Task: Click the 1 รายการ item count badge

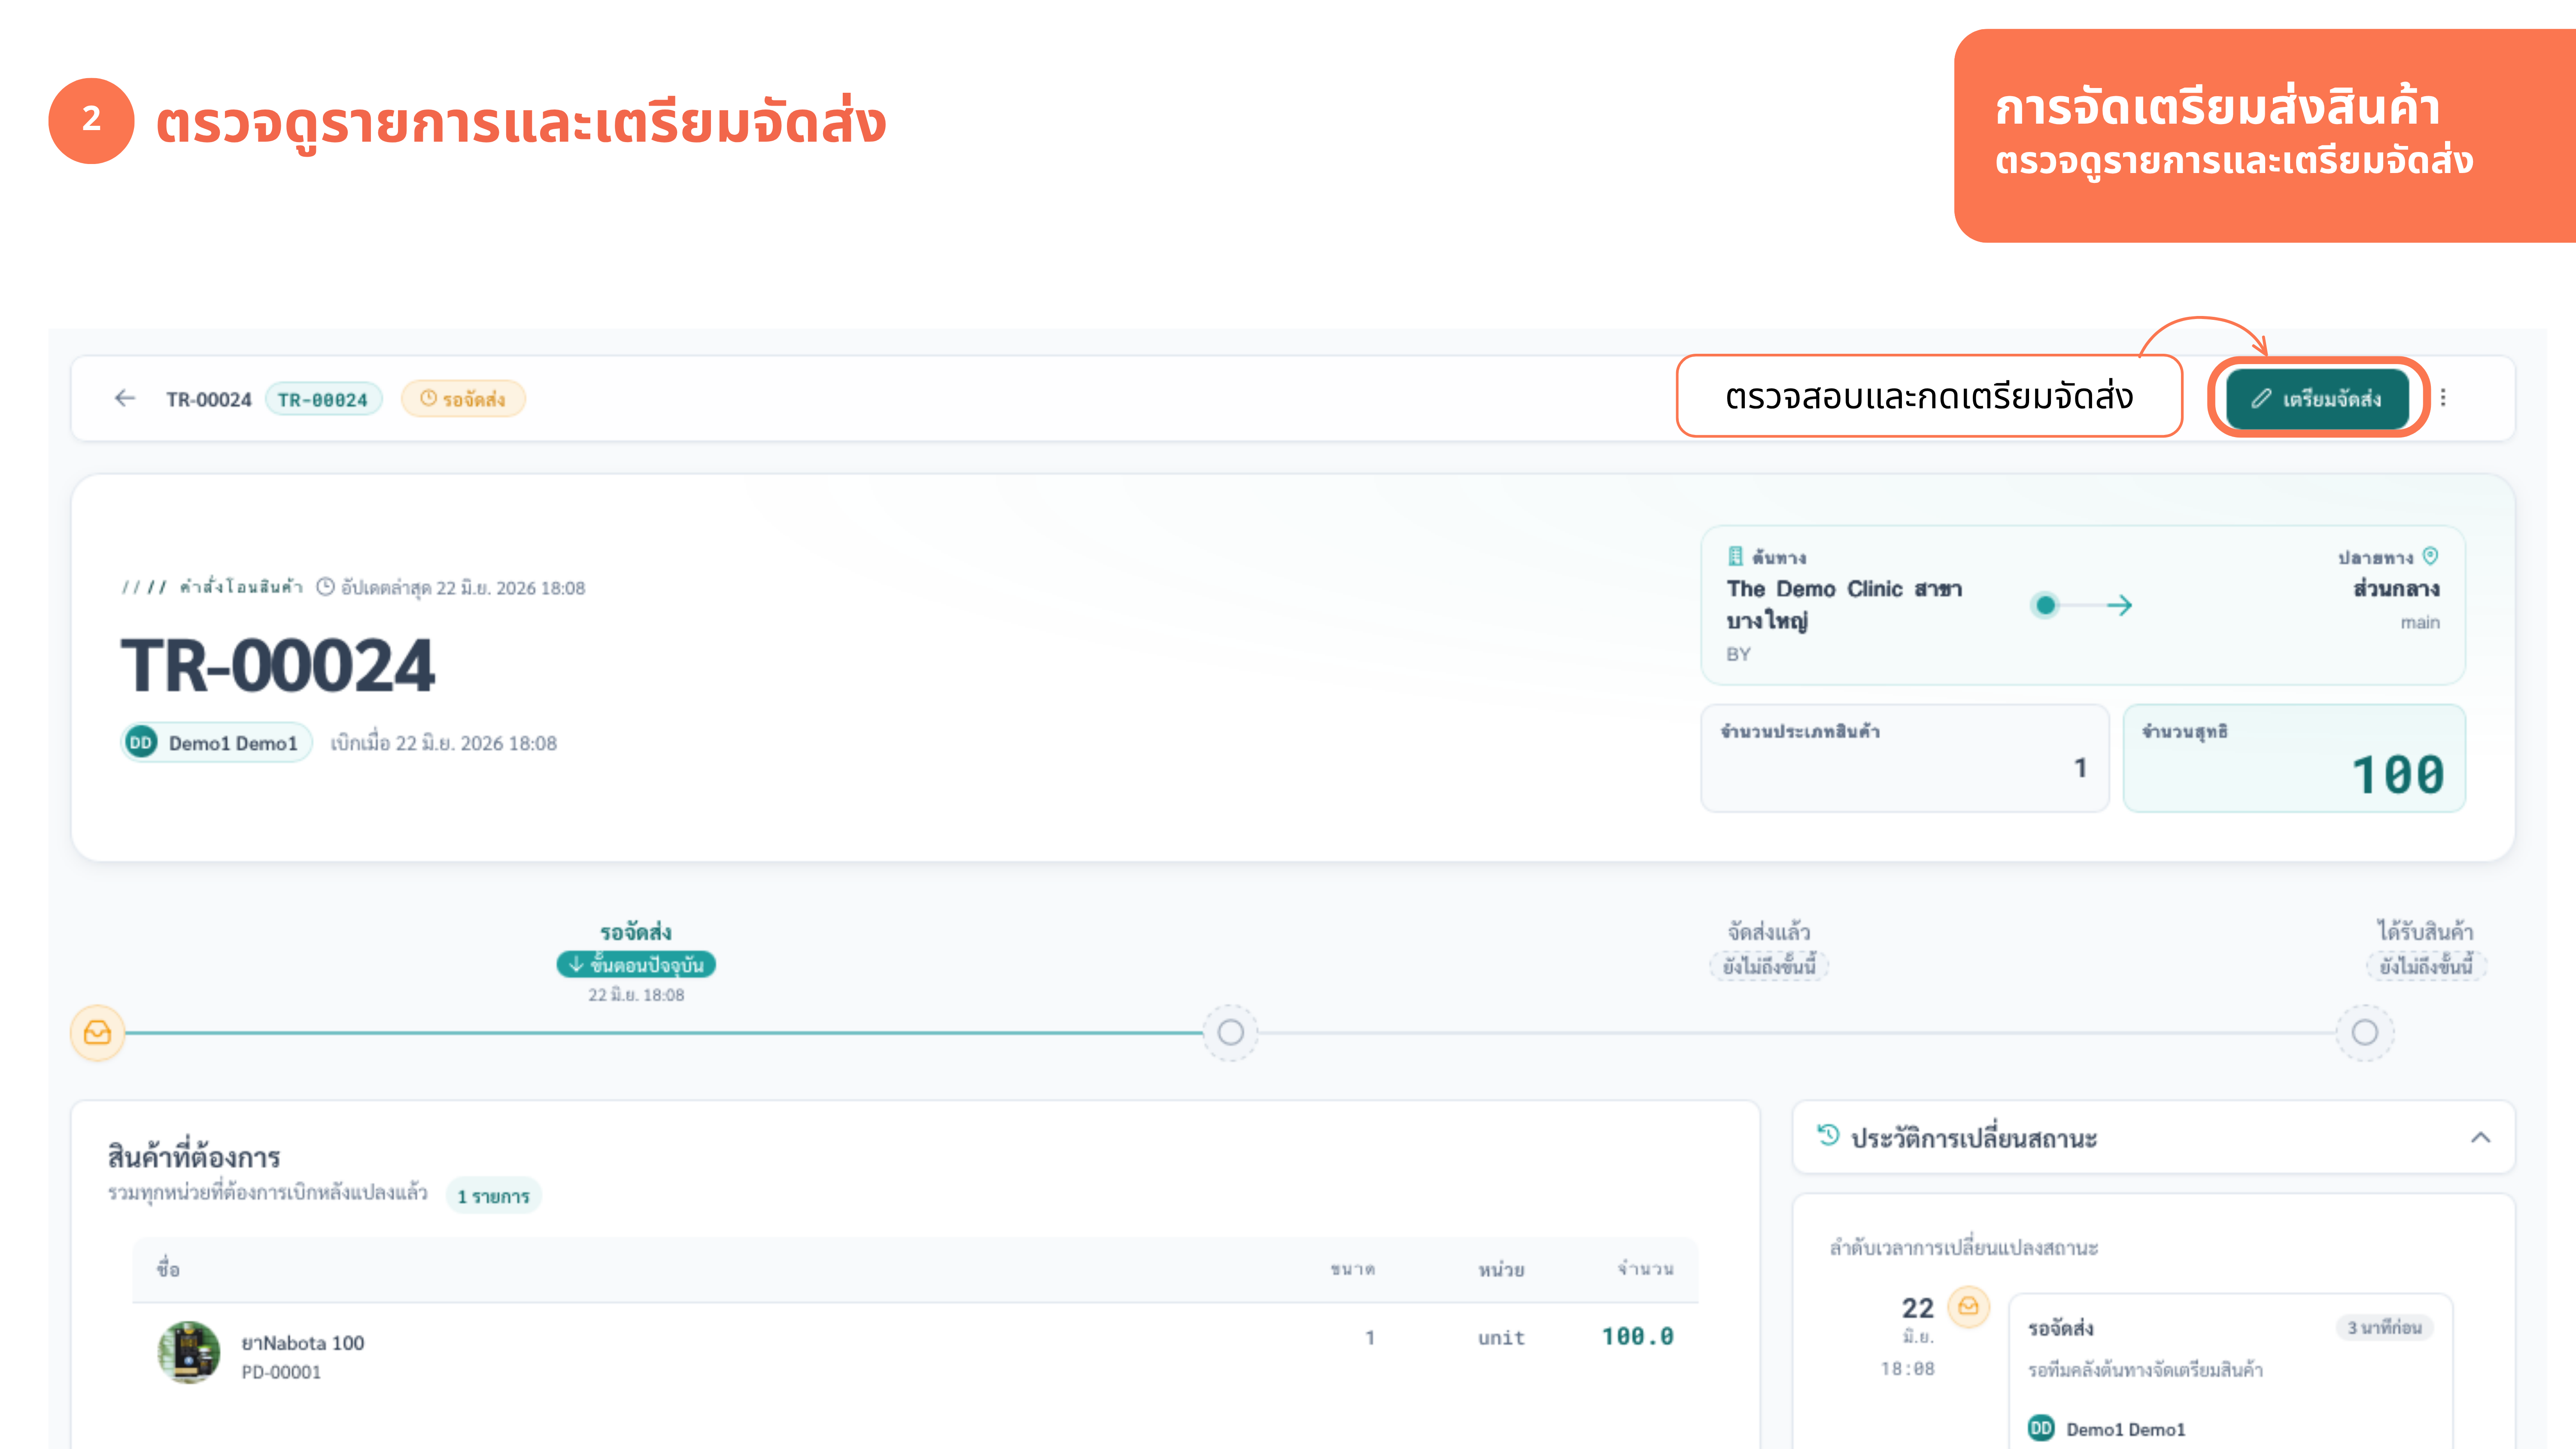Action: coord(494,1196)
